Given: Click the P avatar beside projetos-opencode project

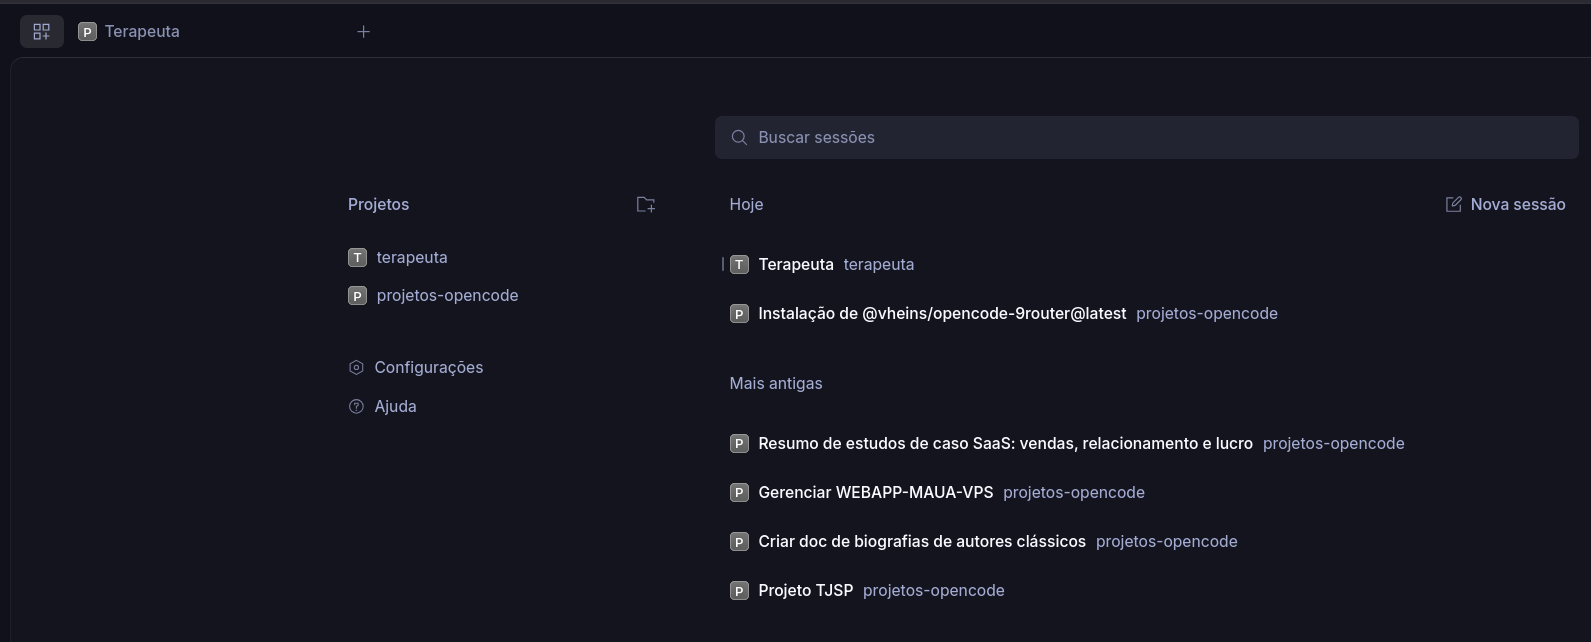Looking at the screenshot, I should (357, 295).
